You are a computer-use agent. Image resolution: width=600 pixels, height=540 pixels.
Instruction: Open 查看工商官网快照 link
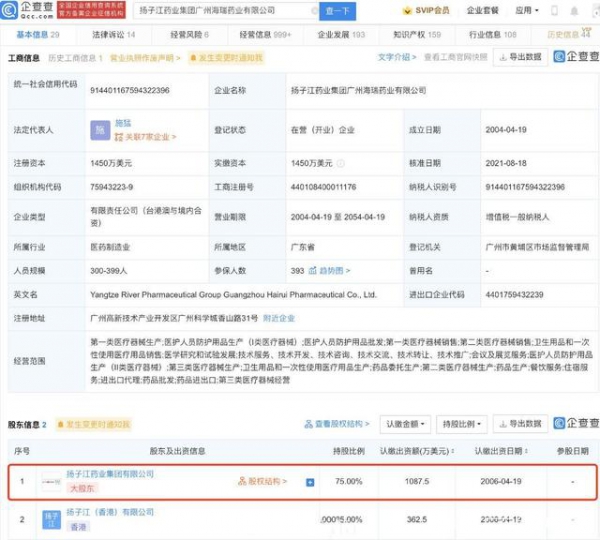click(x=456, y=57)
